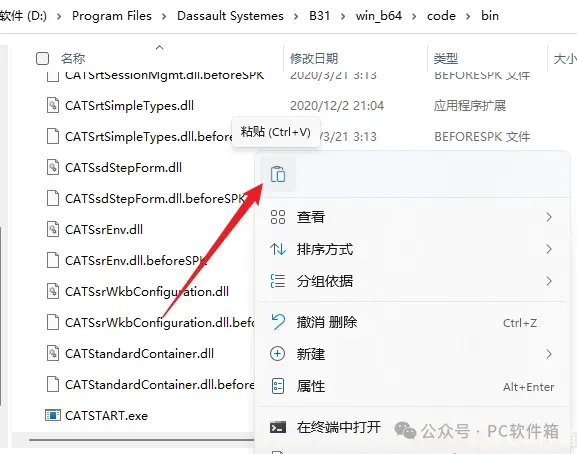This screenshot has width=577, height=454.
Task: Tick the checkbox of CATSrtSessionMgmt.dll.beforeSPK
Action: pos(53,75)
